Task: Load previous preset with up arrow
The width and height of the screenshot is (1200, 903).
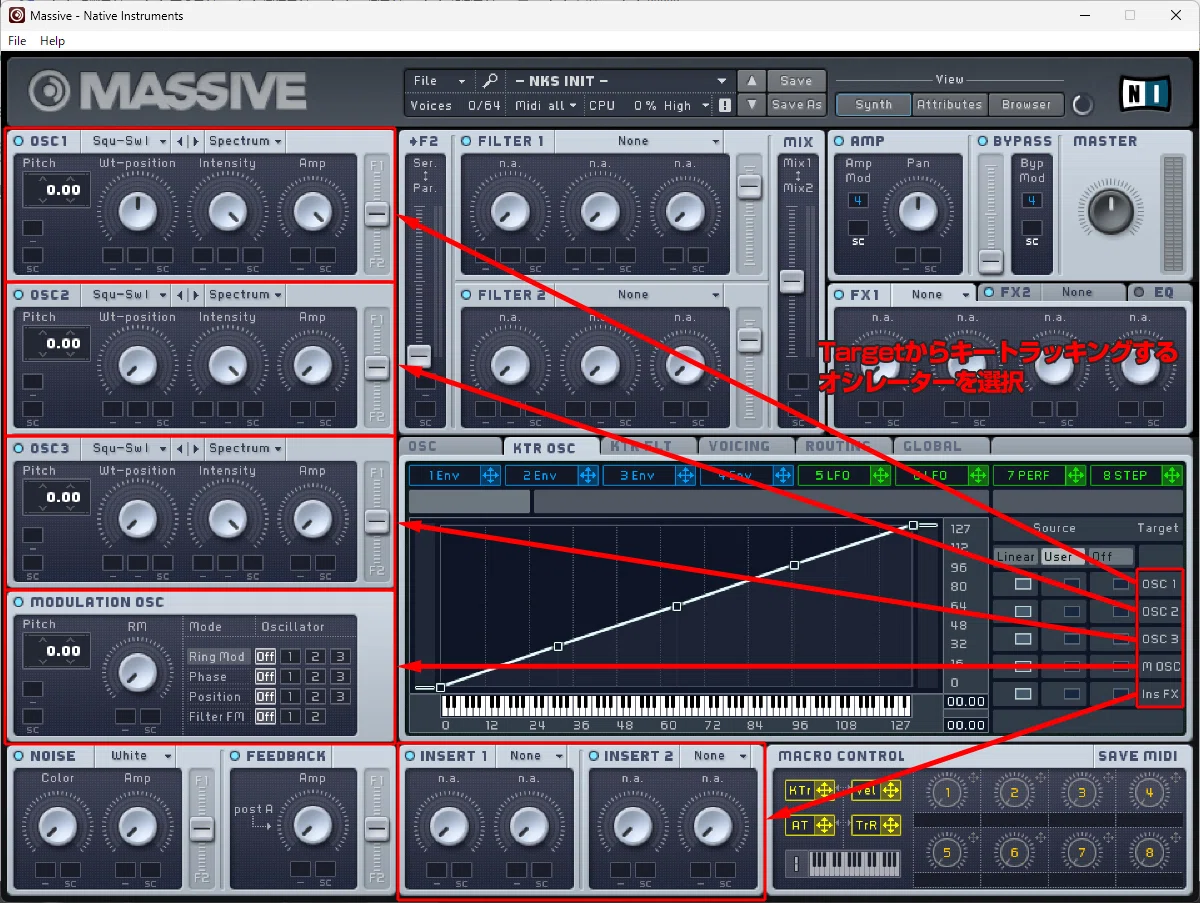Action: (x=752, y=81)
